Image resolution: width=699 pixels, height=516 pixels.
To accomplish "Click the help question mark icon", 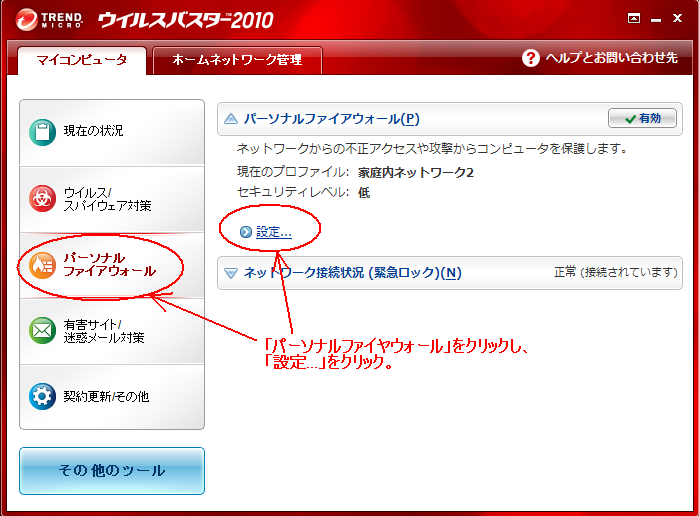I will click(x=531, y=58).
